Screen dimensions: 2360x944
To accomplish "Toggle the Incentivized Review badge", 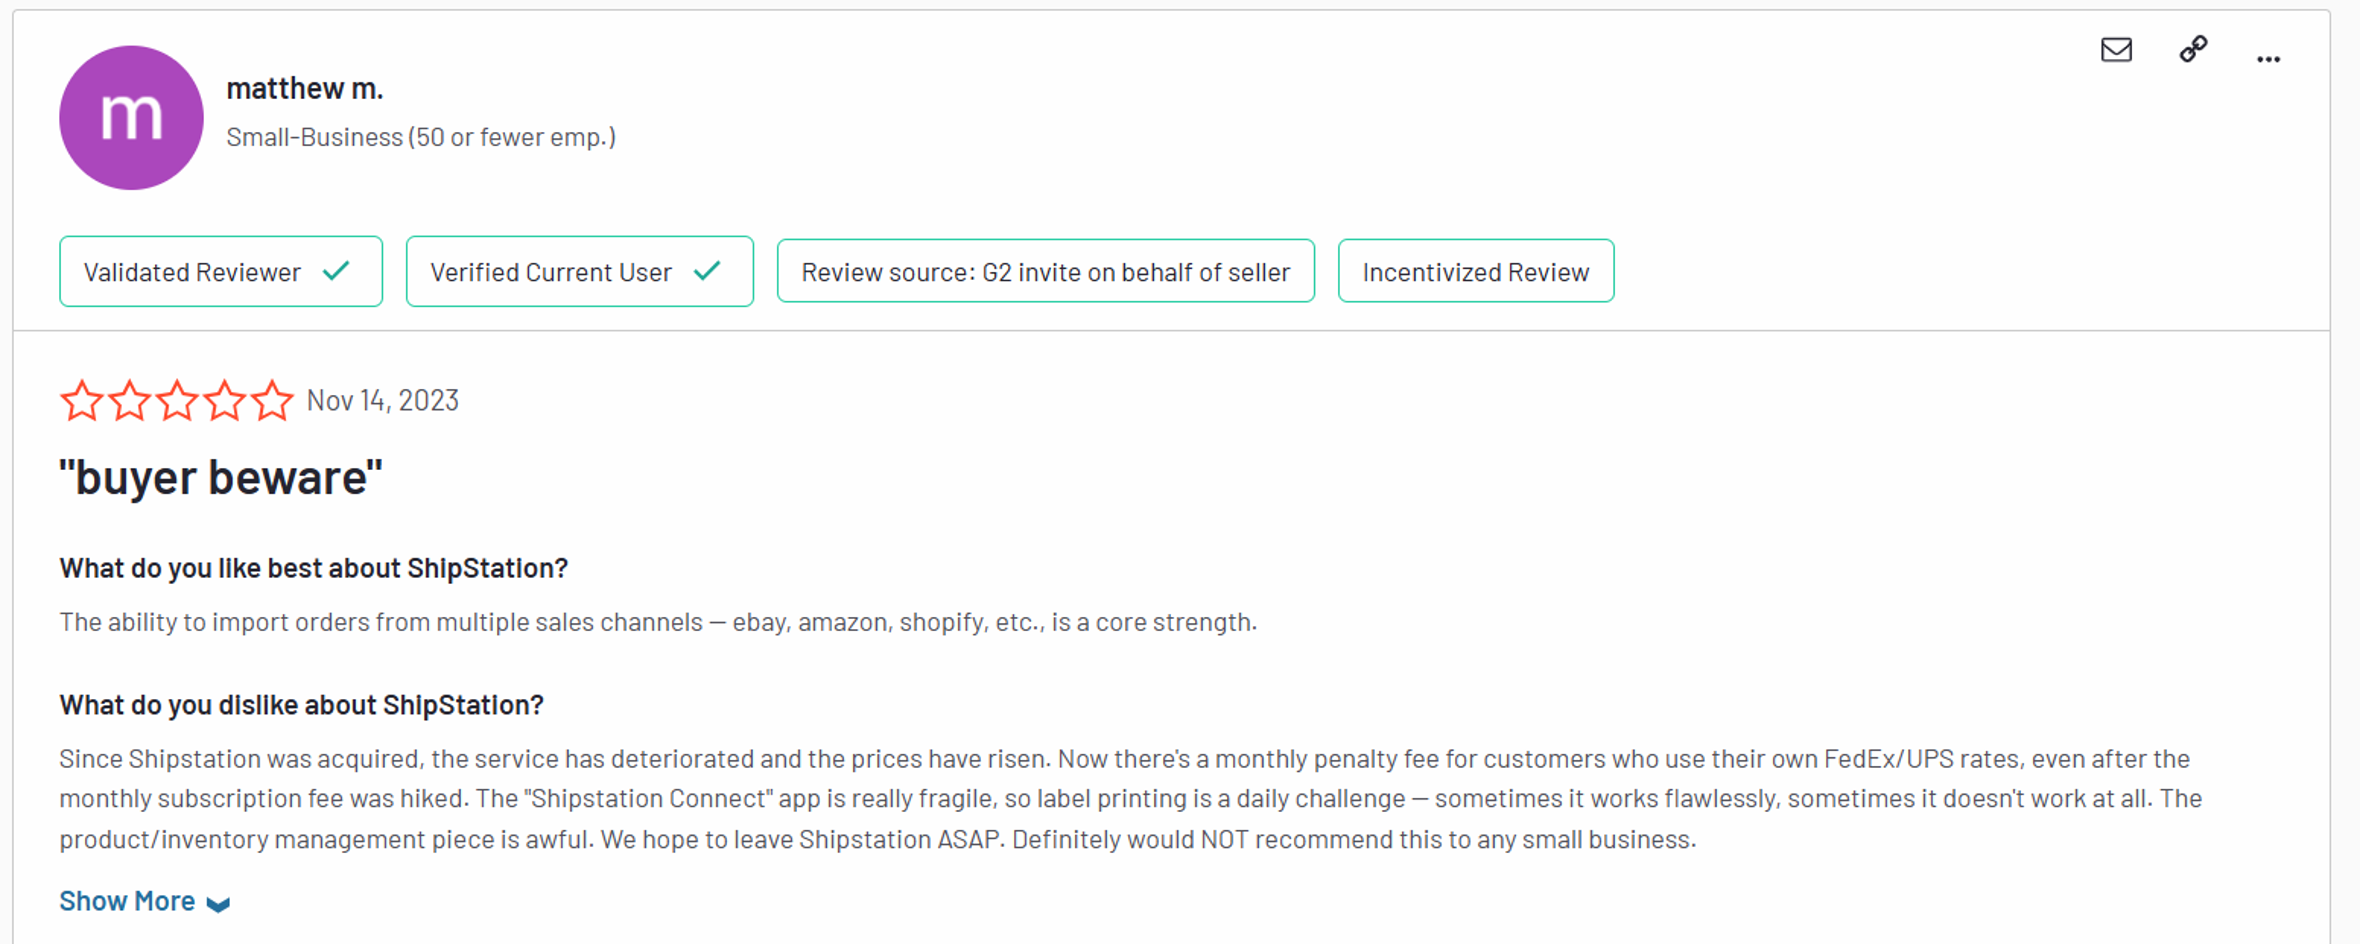I will (x=1475, y=270).
